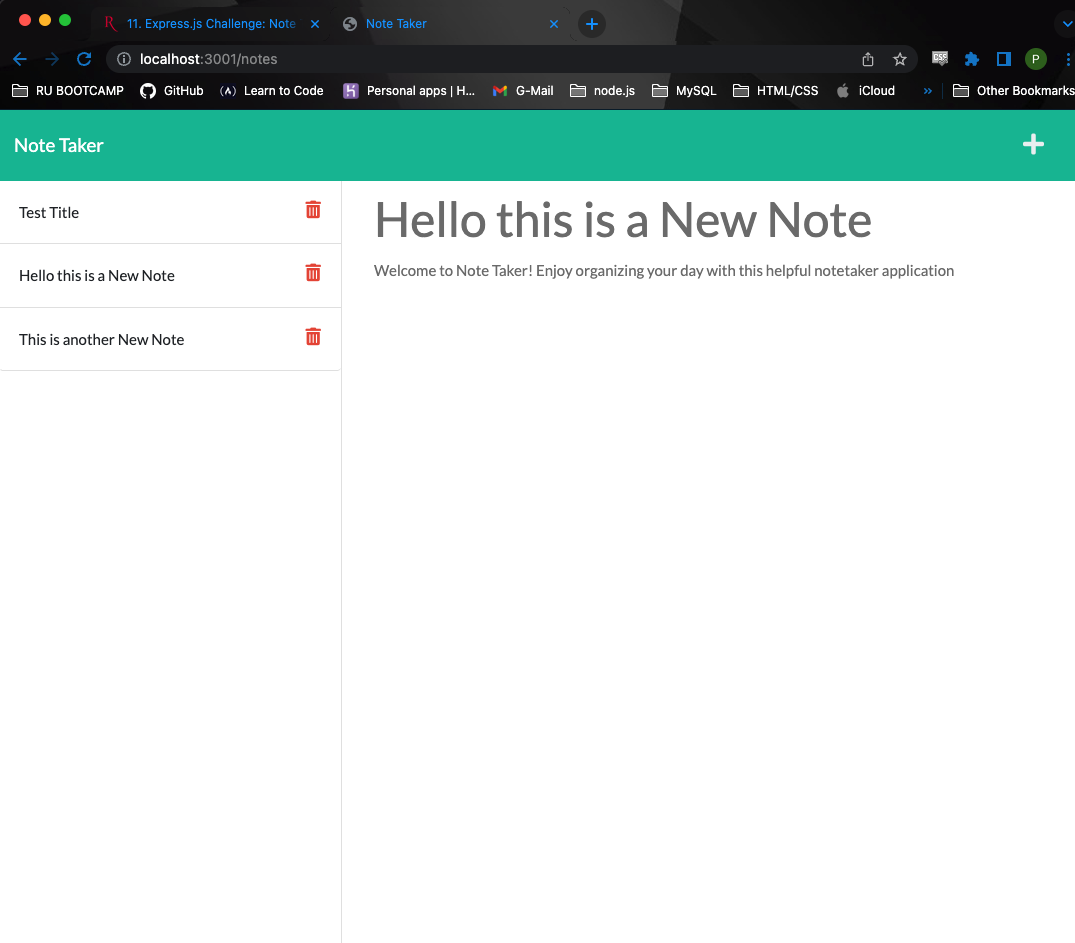Show more bookmarks with the chevron

(928, 91)
